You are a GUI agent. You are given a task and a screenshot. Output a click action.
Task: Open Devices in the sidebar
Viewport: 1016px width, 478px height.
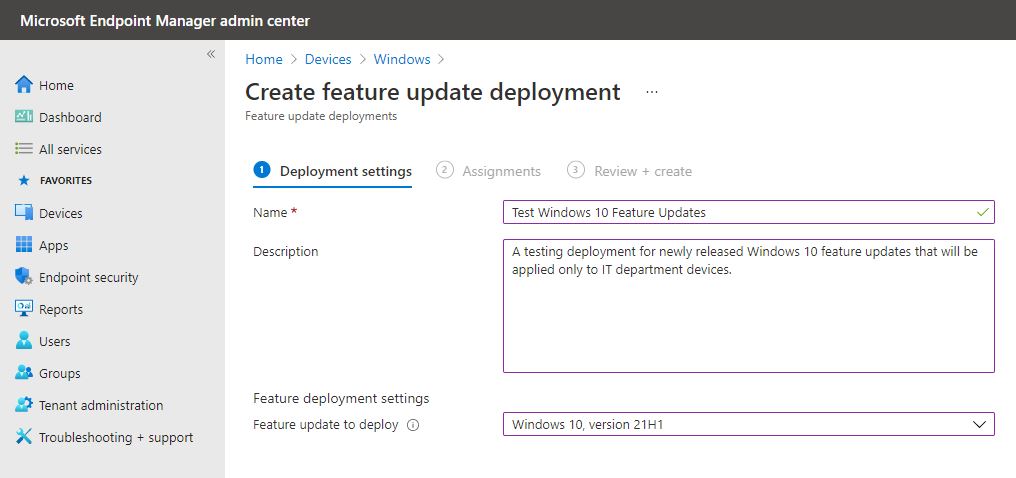[x=60, y=213]
